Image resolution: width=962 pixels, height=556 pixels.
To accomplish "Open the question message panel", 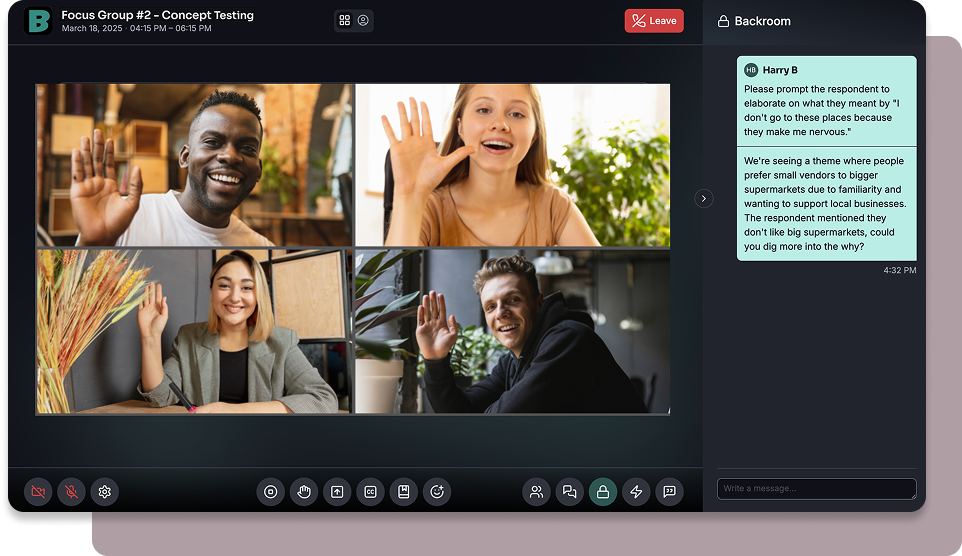I will click(x=669, y=491).
